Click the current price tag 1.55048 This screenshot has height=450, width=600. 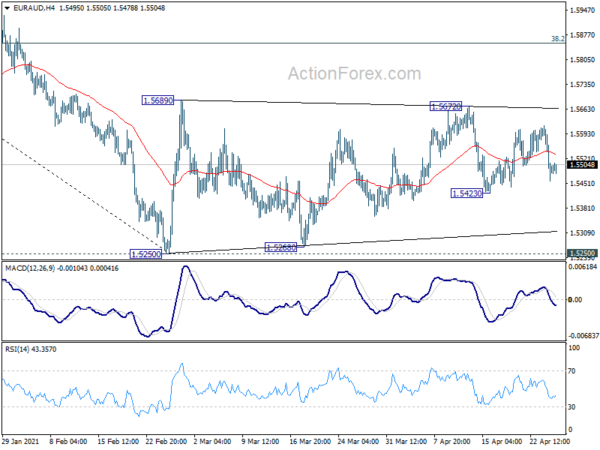coord(582,165)
